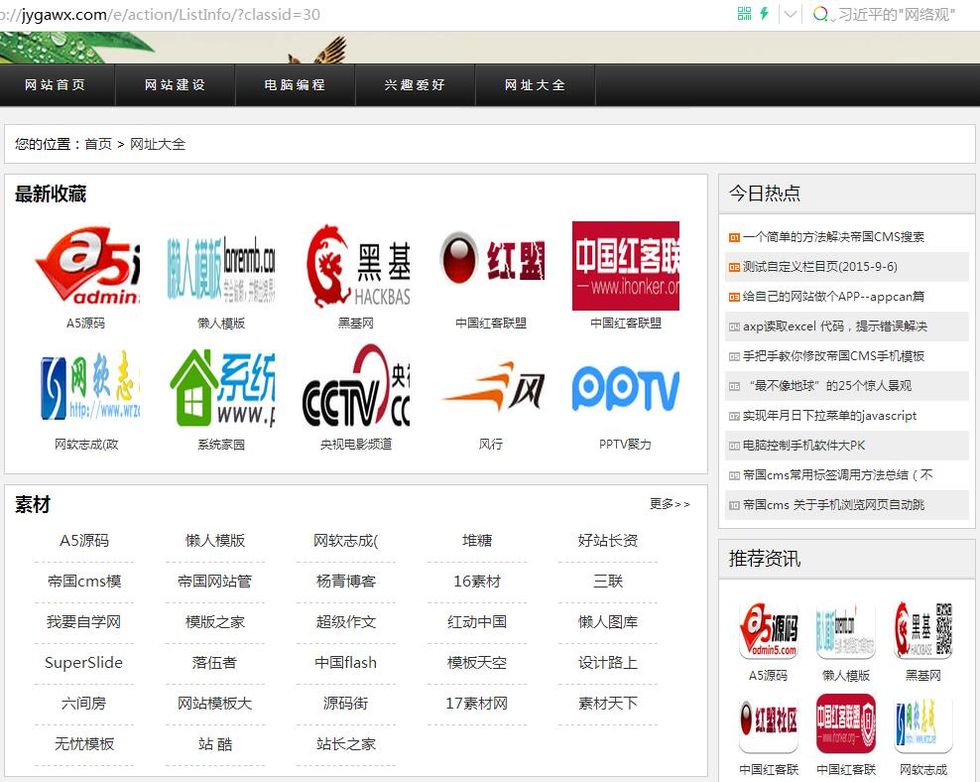
Task: Go to 网站首页 in navigation bar
Action: [56, 85]
